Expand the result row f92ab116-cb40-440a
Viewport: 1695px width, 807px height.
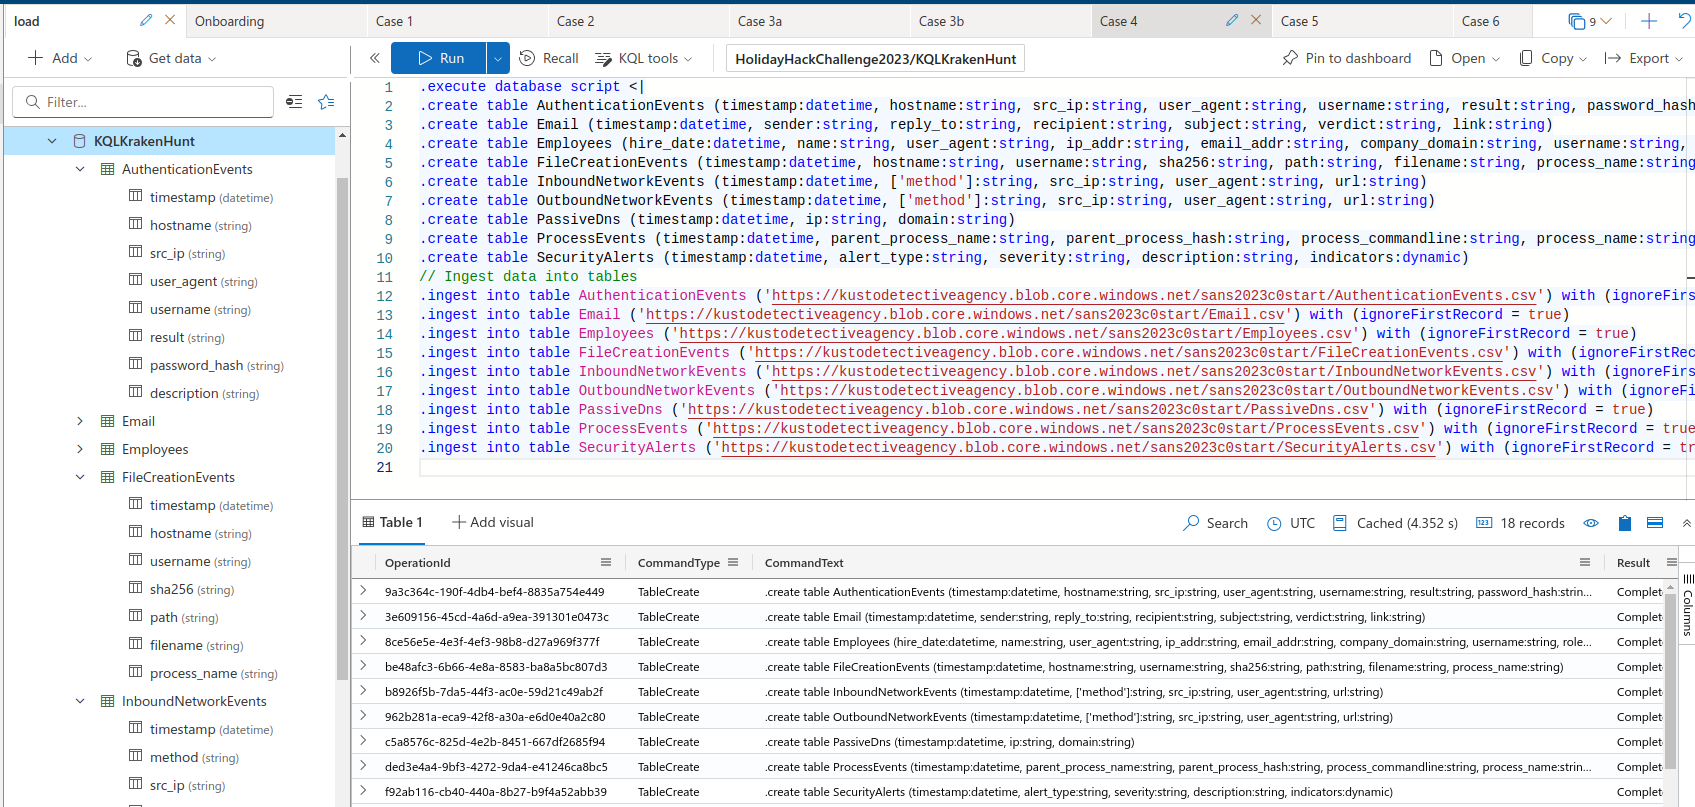coord(363,791)
